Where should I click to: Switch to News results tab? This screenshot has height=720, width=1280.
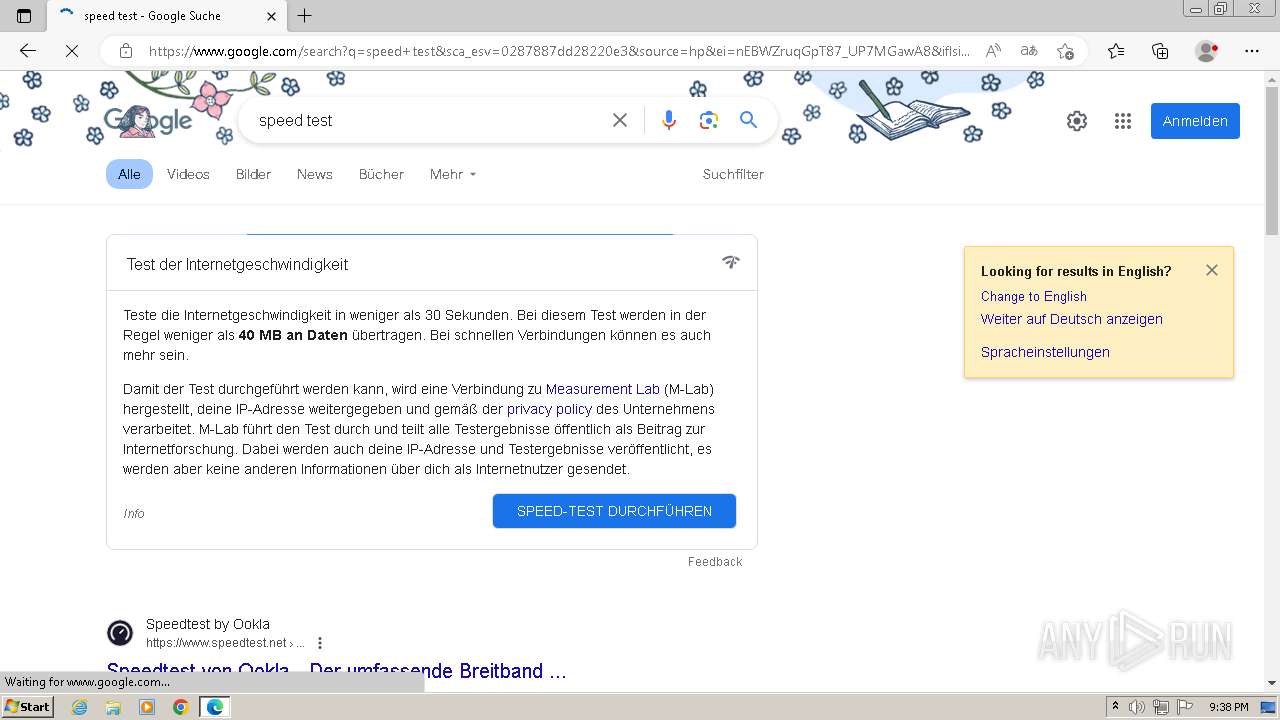(x=314, y=174)
